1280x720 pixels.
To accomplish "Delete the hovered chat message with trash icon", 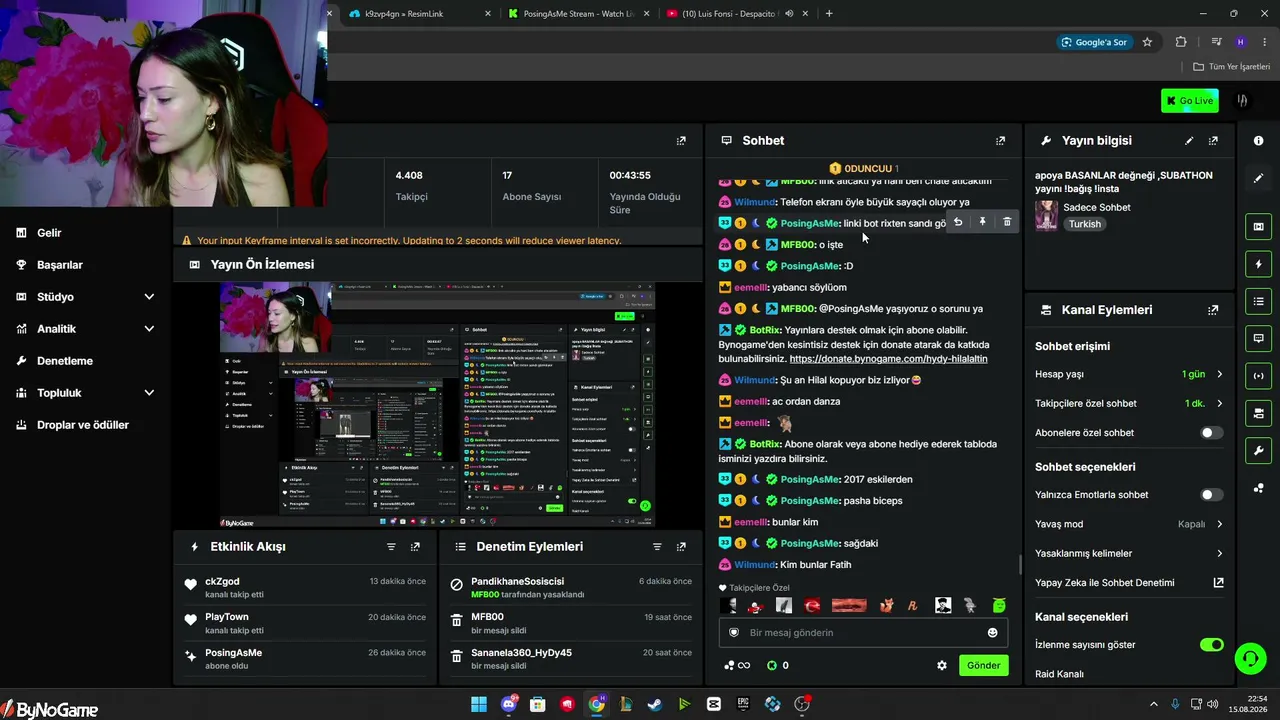I will 1007,222.
